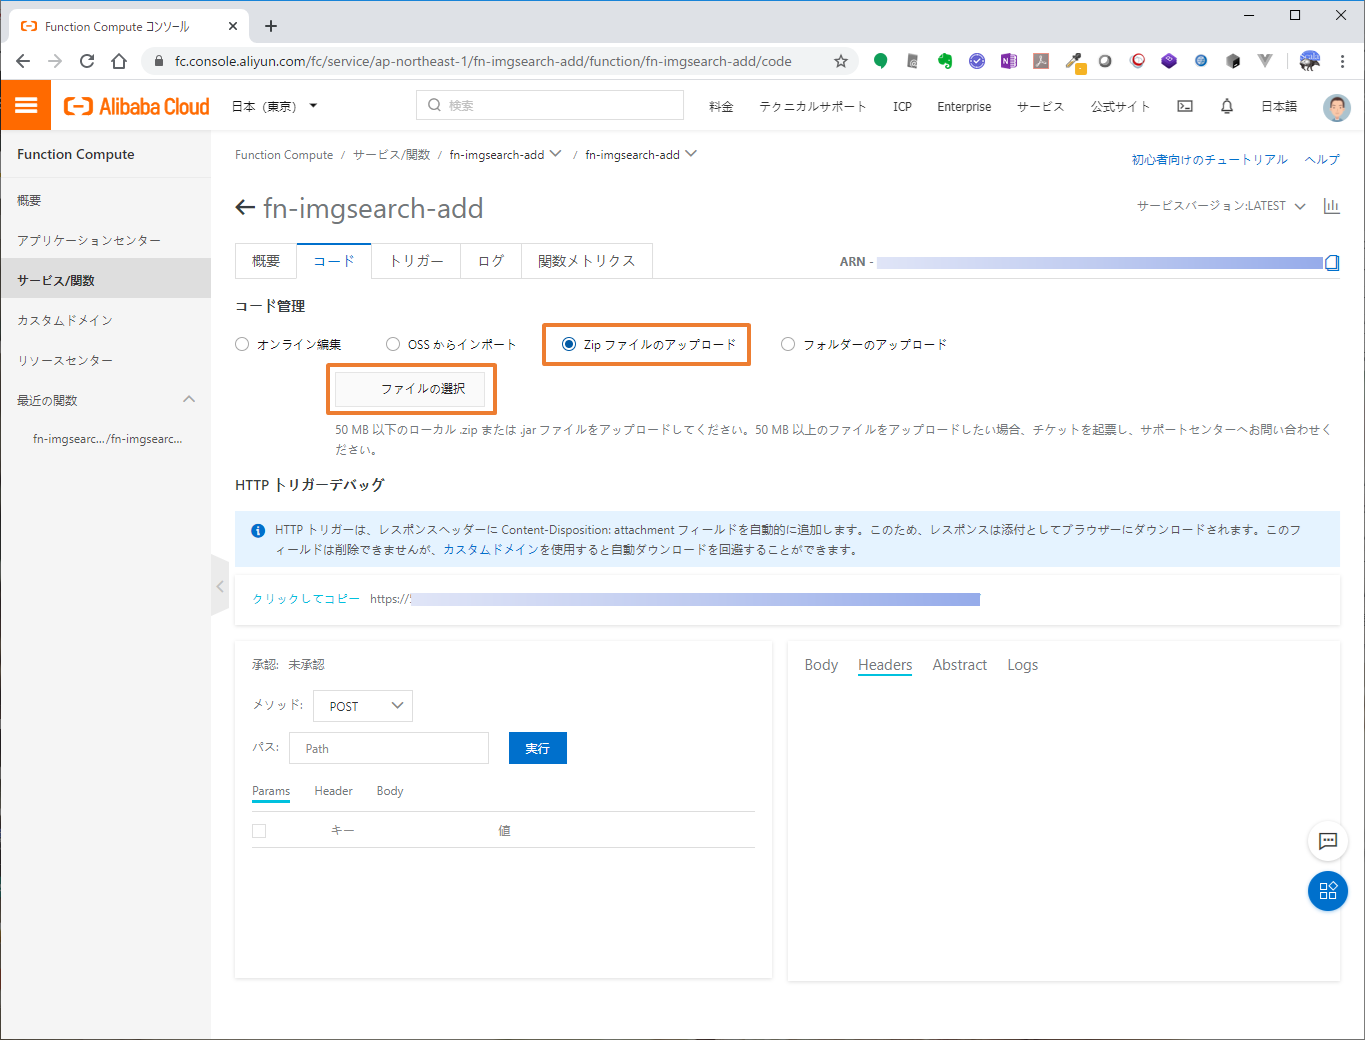Open 料金 in the top bar

click(721, 106)
